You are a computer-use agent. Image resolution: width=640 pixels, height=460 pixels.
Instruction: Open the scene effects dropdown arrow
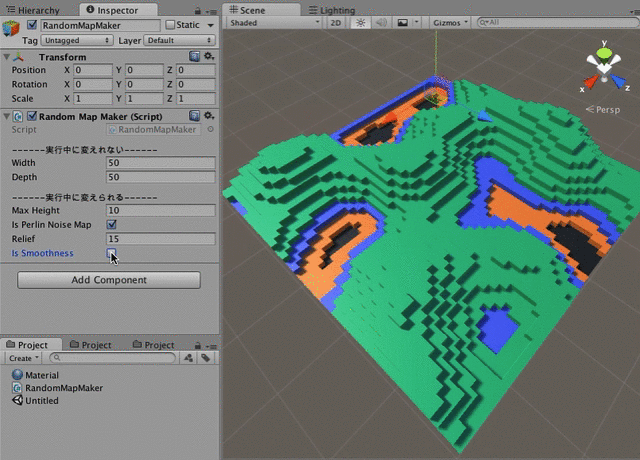416,22
